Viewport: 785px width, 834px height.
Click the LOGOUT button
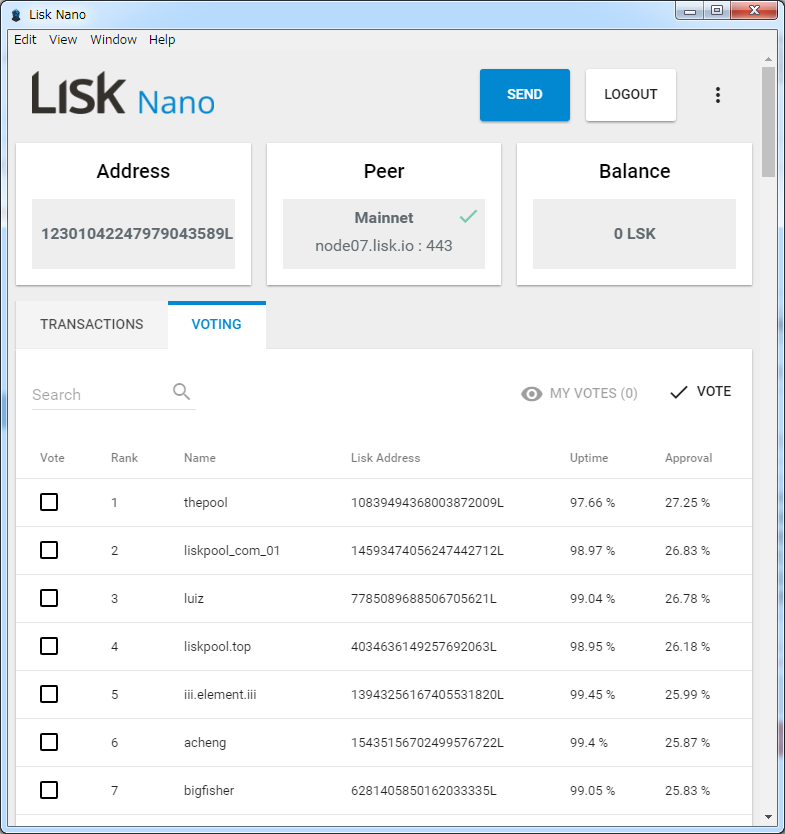pos(630,95)
